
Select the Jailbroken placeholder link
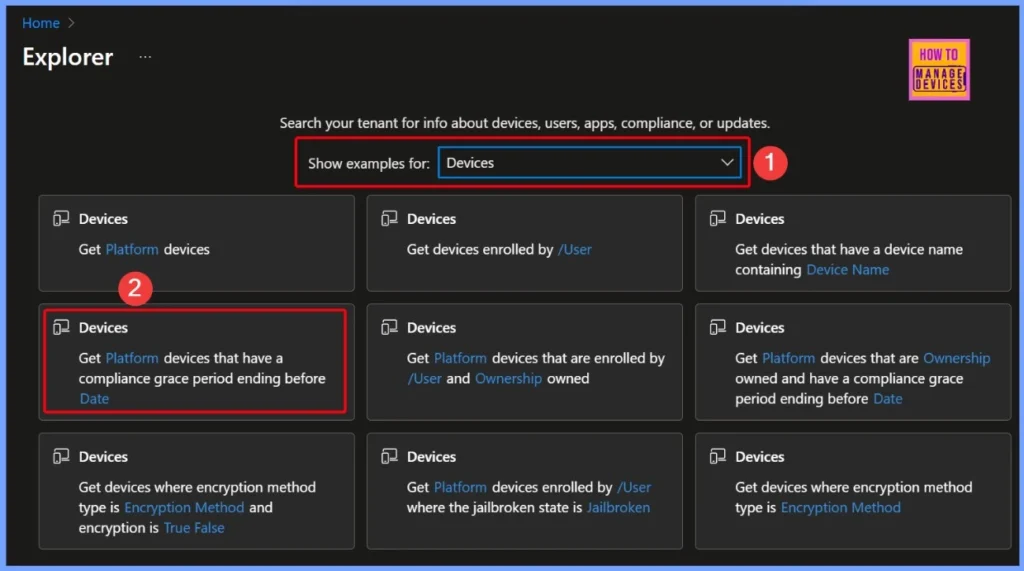(618, 507)
